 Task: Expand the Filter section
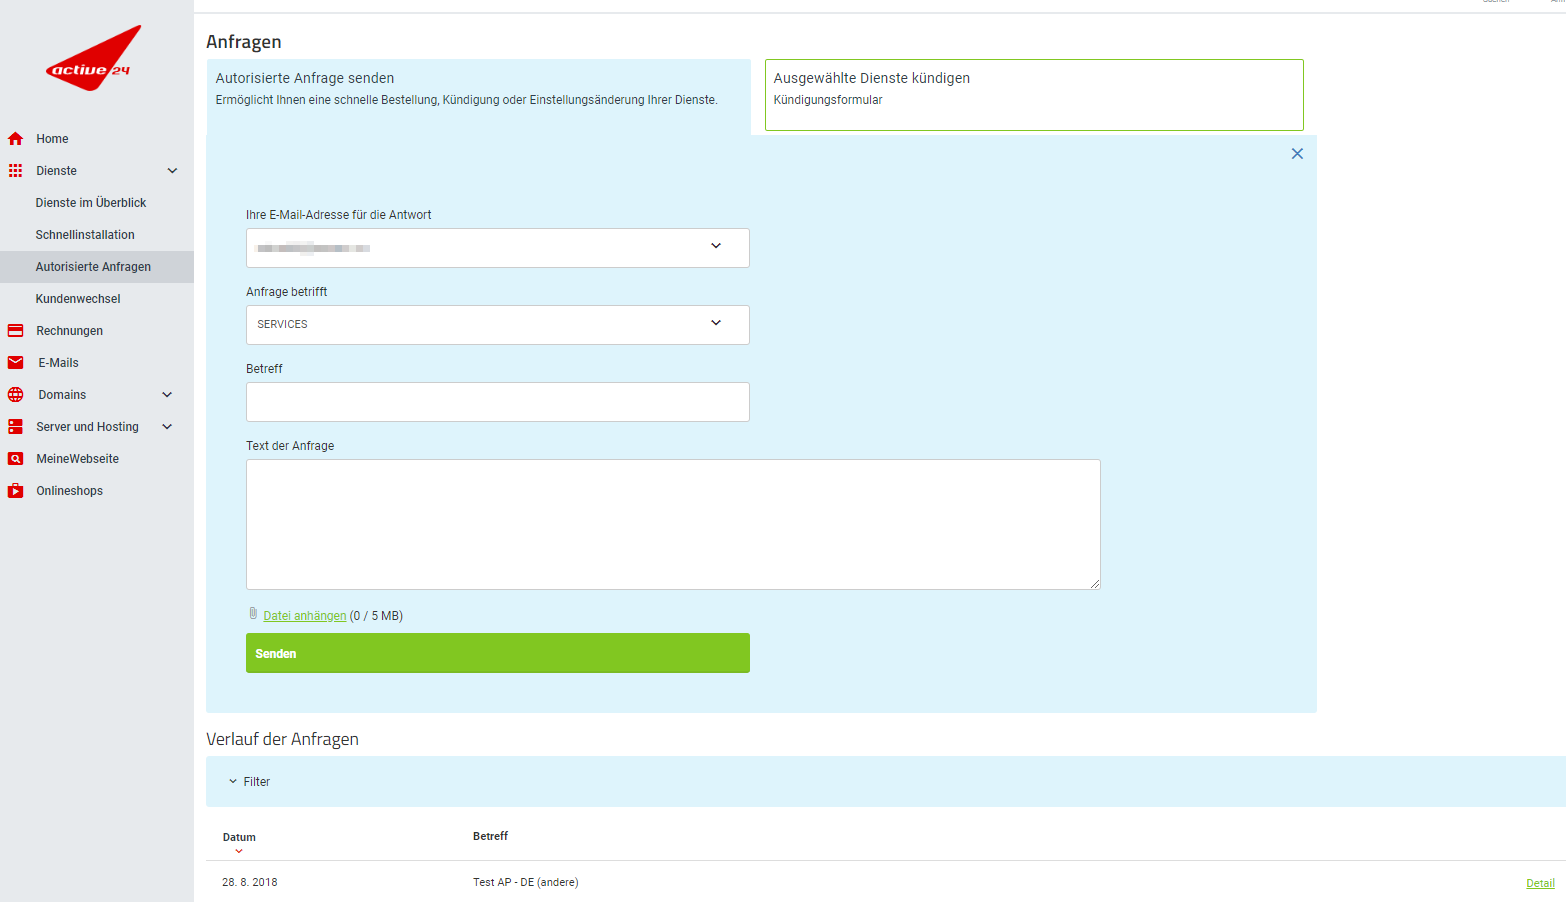point(250,782)
